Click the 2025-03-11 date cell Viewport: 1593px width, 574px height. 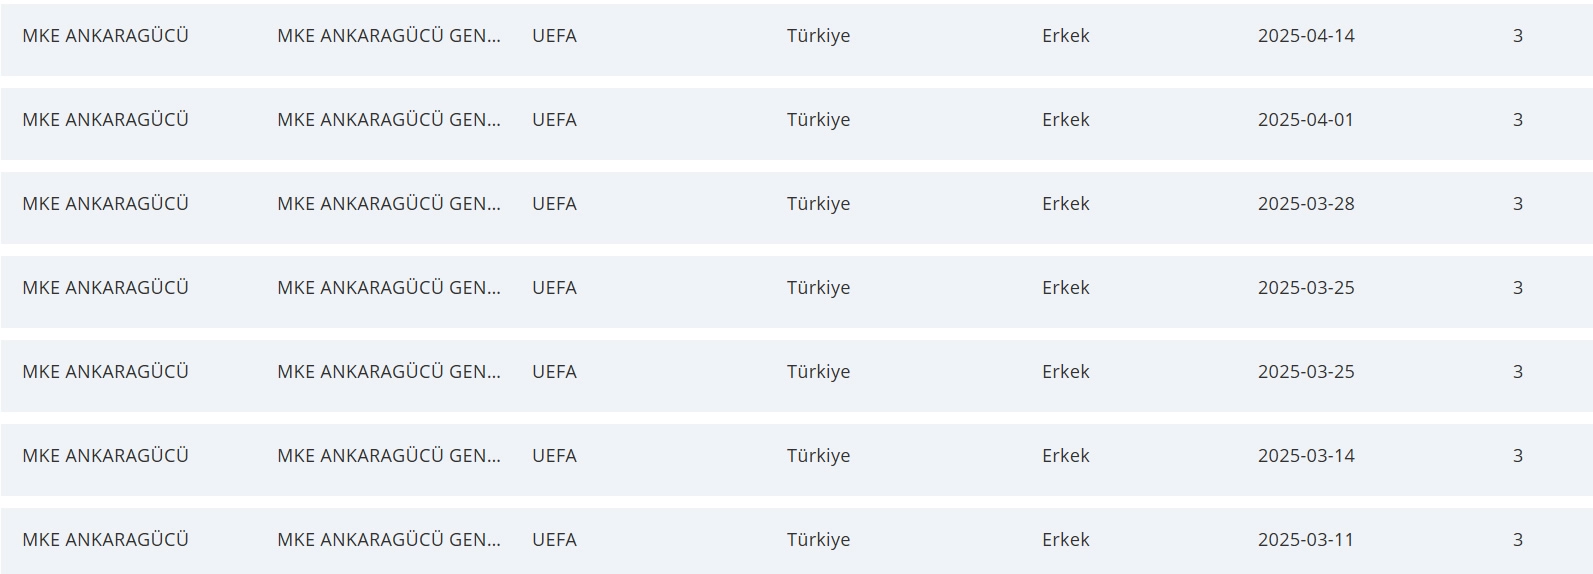click(x=1305, y=540)
